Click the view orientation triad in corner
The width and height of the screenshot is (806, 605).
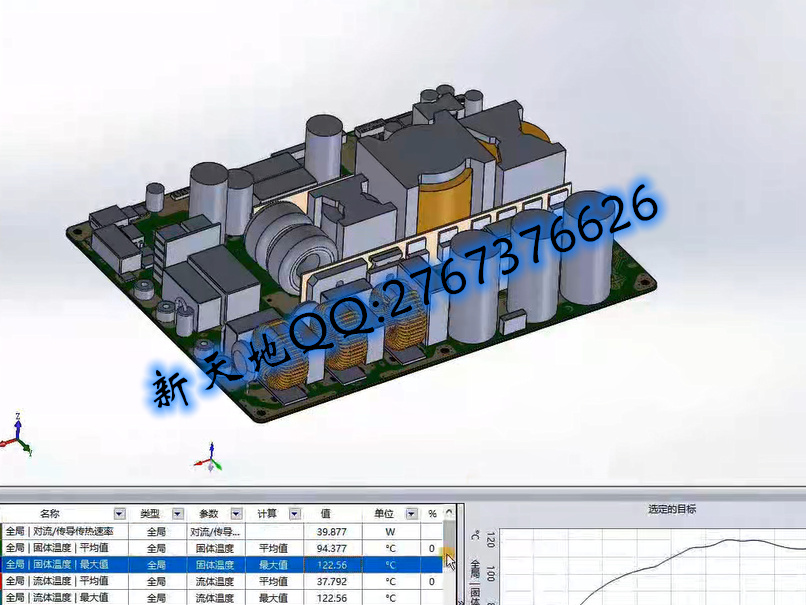coord(15,434)
